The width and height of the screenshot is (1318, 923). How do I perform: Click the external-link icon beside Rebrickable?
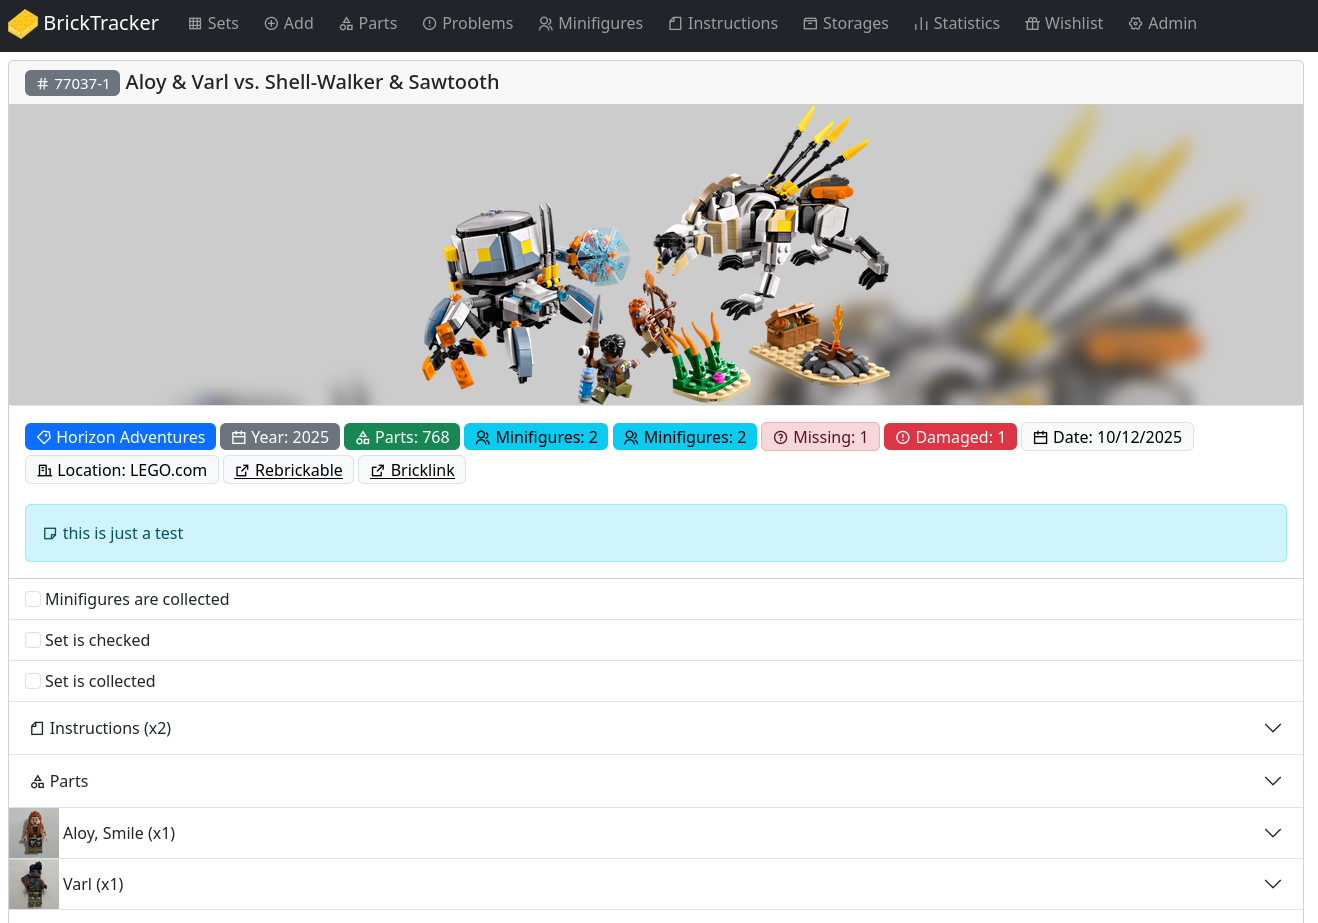[242, 471]
